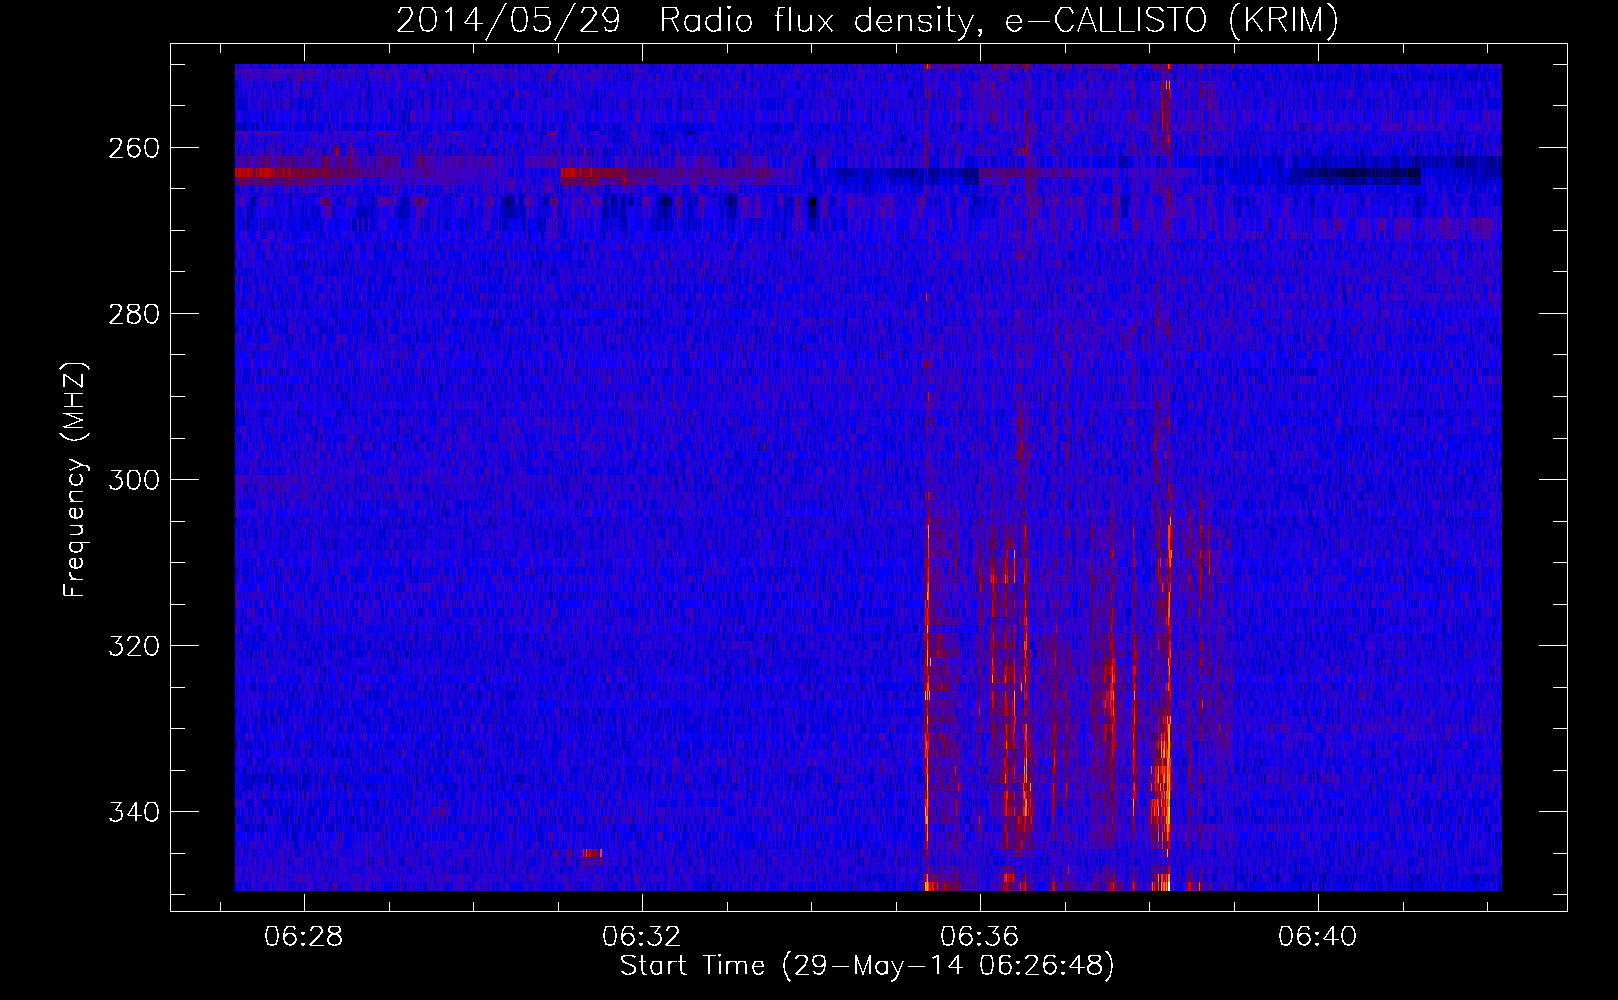
Task: Select the 'Frequency (MHZ)' axis label
Action: click(75, 480)
